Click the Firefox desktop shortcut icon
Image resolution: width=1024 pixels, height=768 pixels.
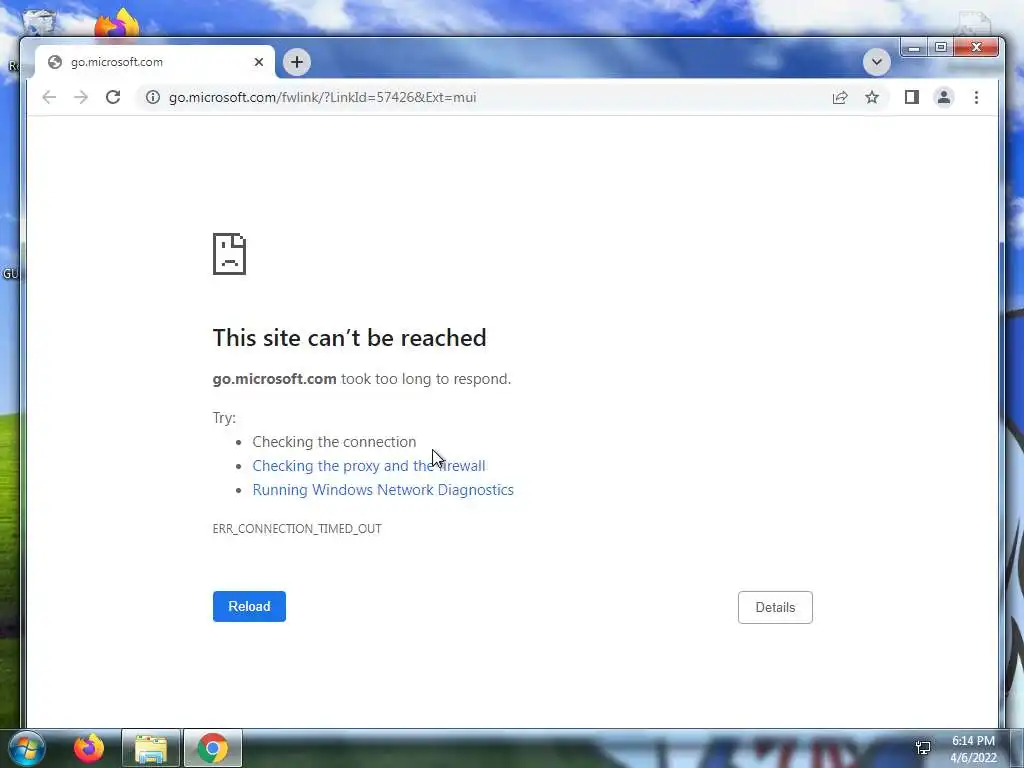tap(117, 24)
